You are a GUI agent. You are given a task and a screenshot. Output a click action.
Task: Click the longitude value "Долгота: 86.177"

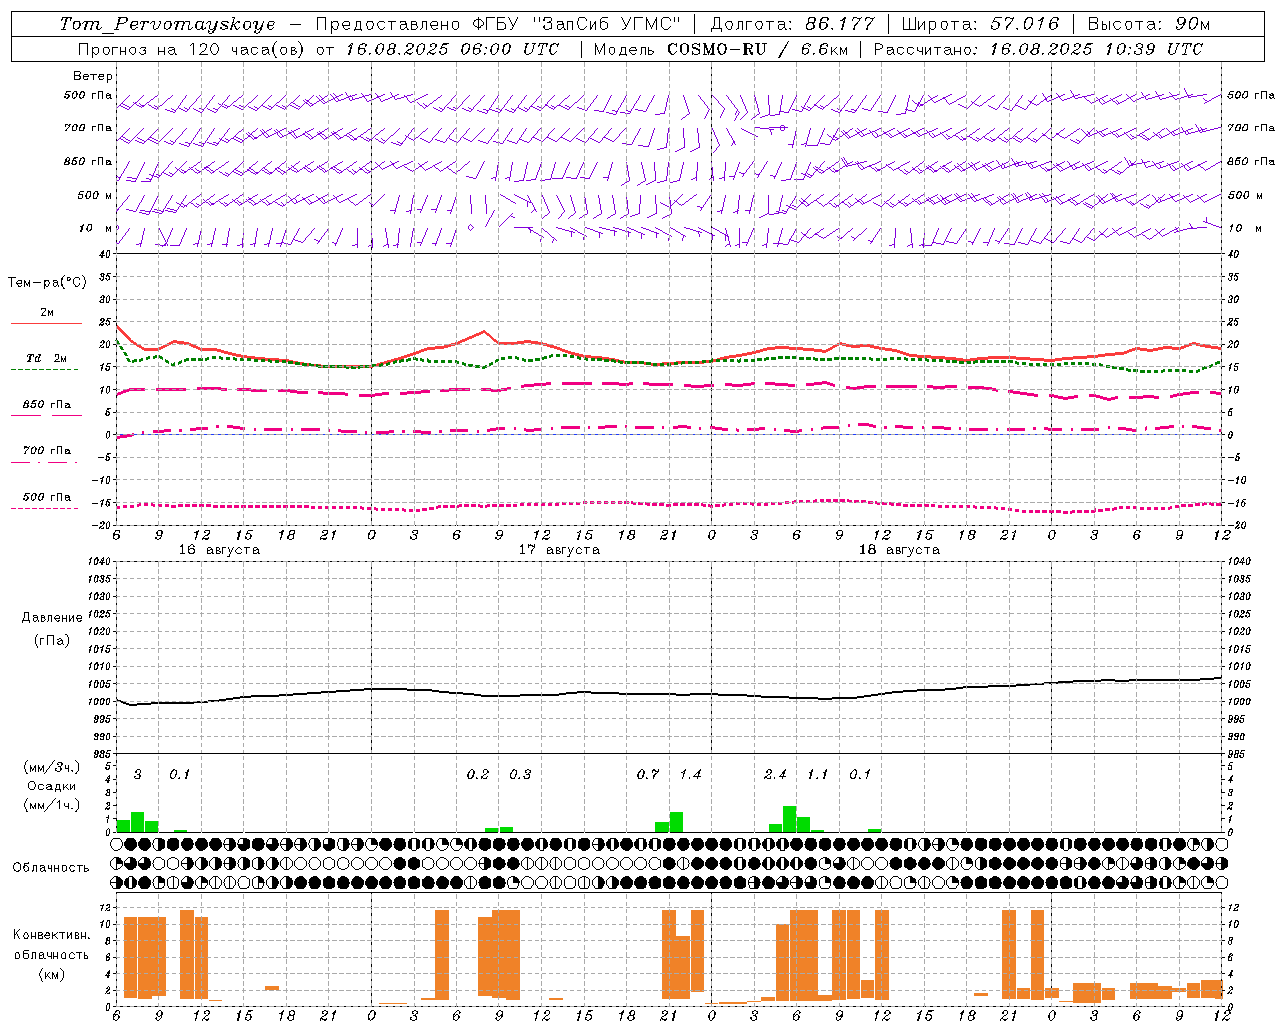[x=792, y=24]
